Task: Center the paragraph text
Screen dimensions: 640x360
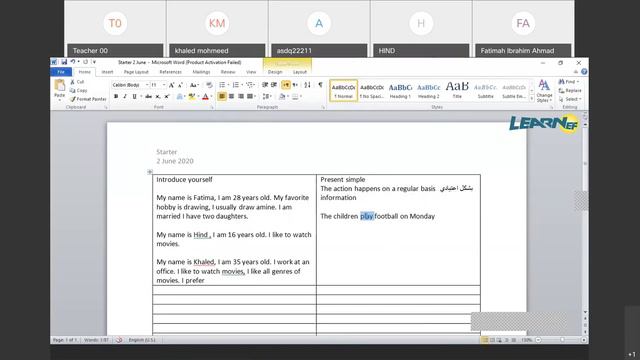Action: click(231, 97)
